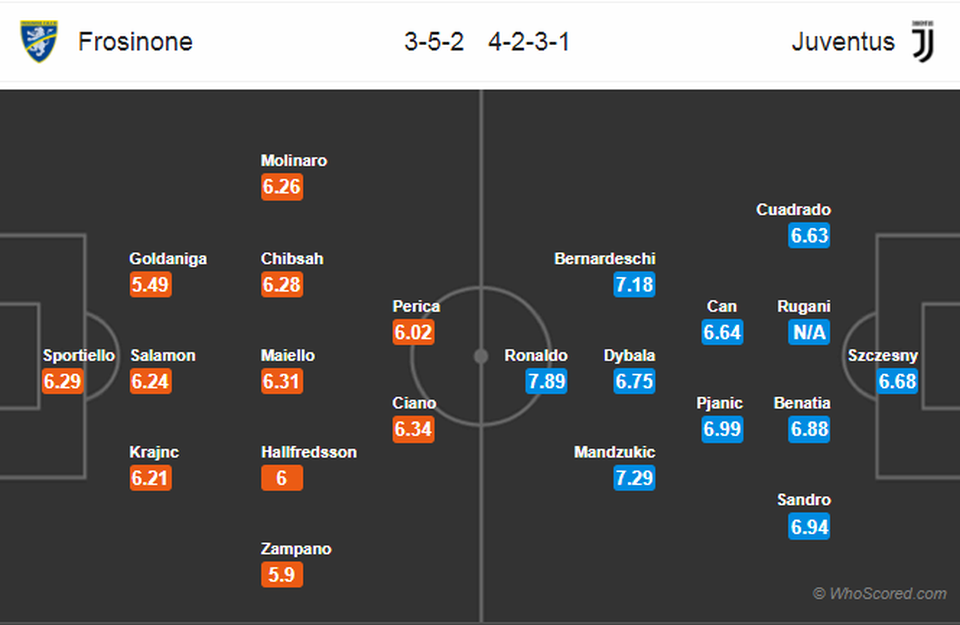960x625 pixels.
Task: Click Hallfredsson's rating badge showing 6
Action: click(282, 478)
